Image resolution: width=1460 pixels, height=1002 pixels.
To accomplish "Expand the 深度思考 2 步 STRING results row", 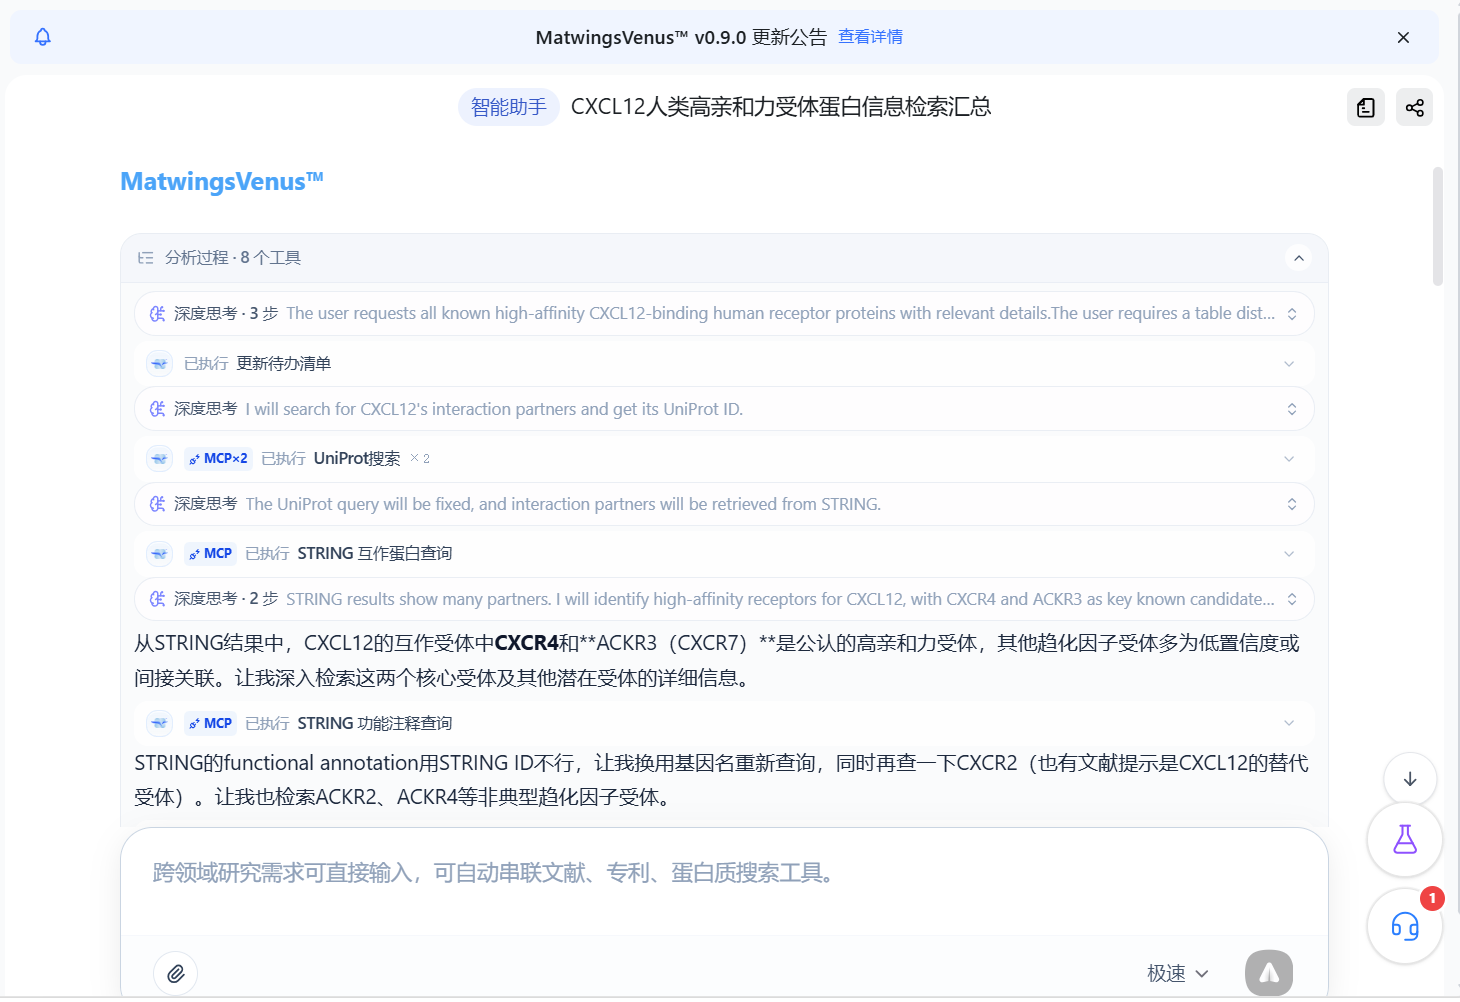I will 724,599.
